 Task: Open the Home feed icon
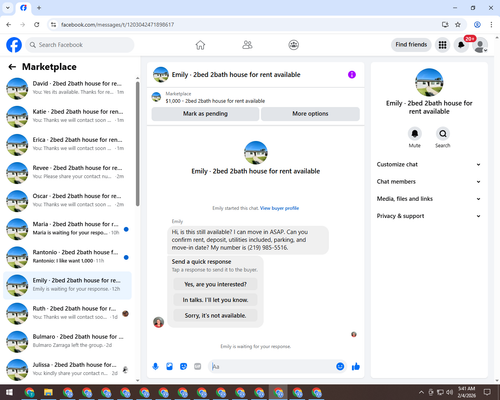click(200, 45)
